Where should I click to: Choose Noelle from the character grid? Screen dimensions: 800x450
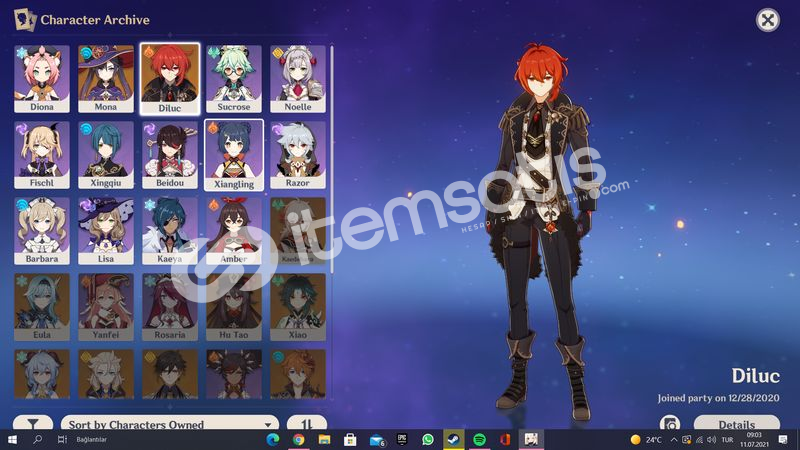[298, 79]
